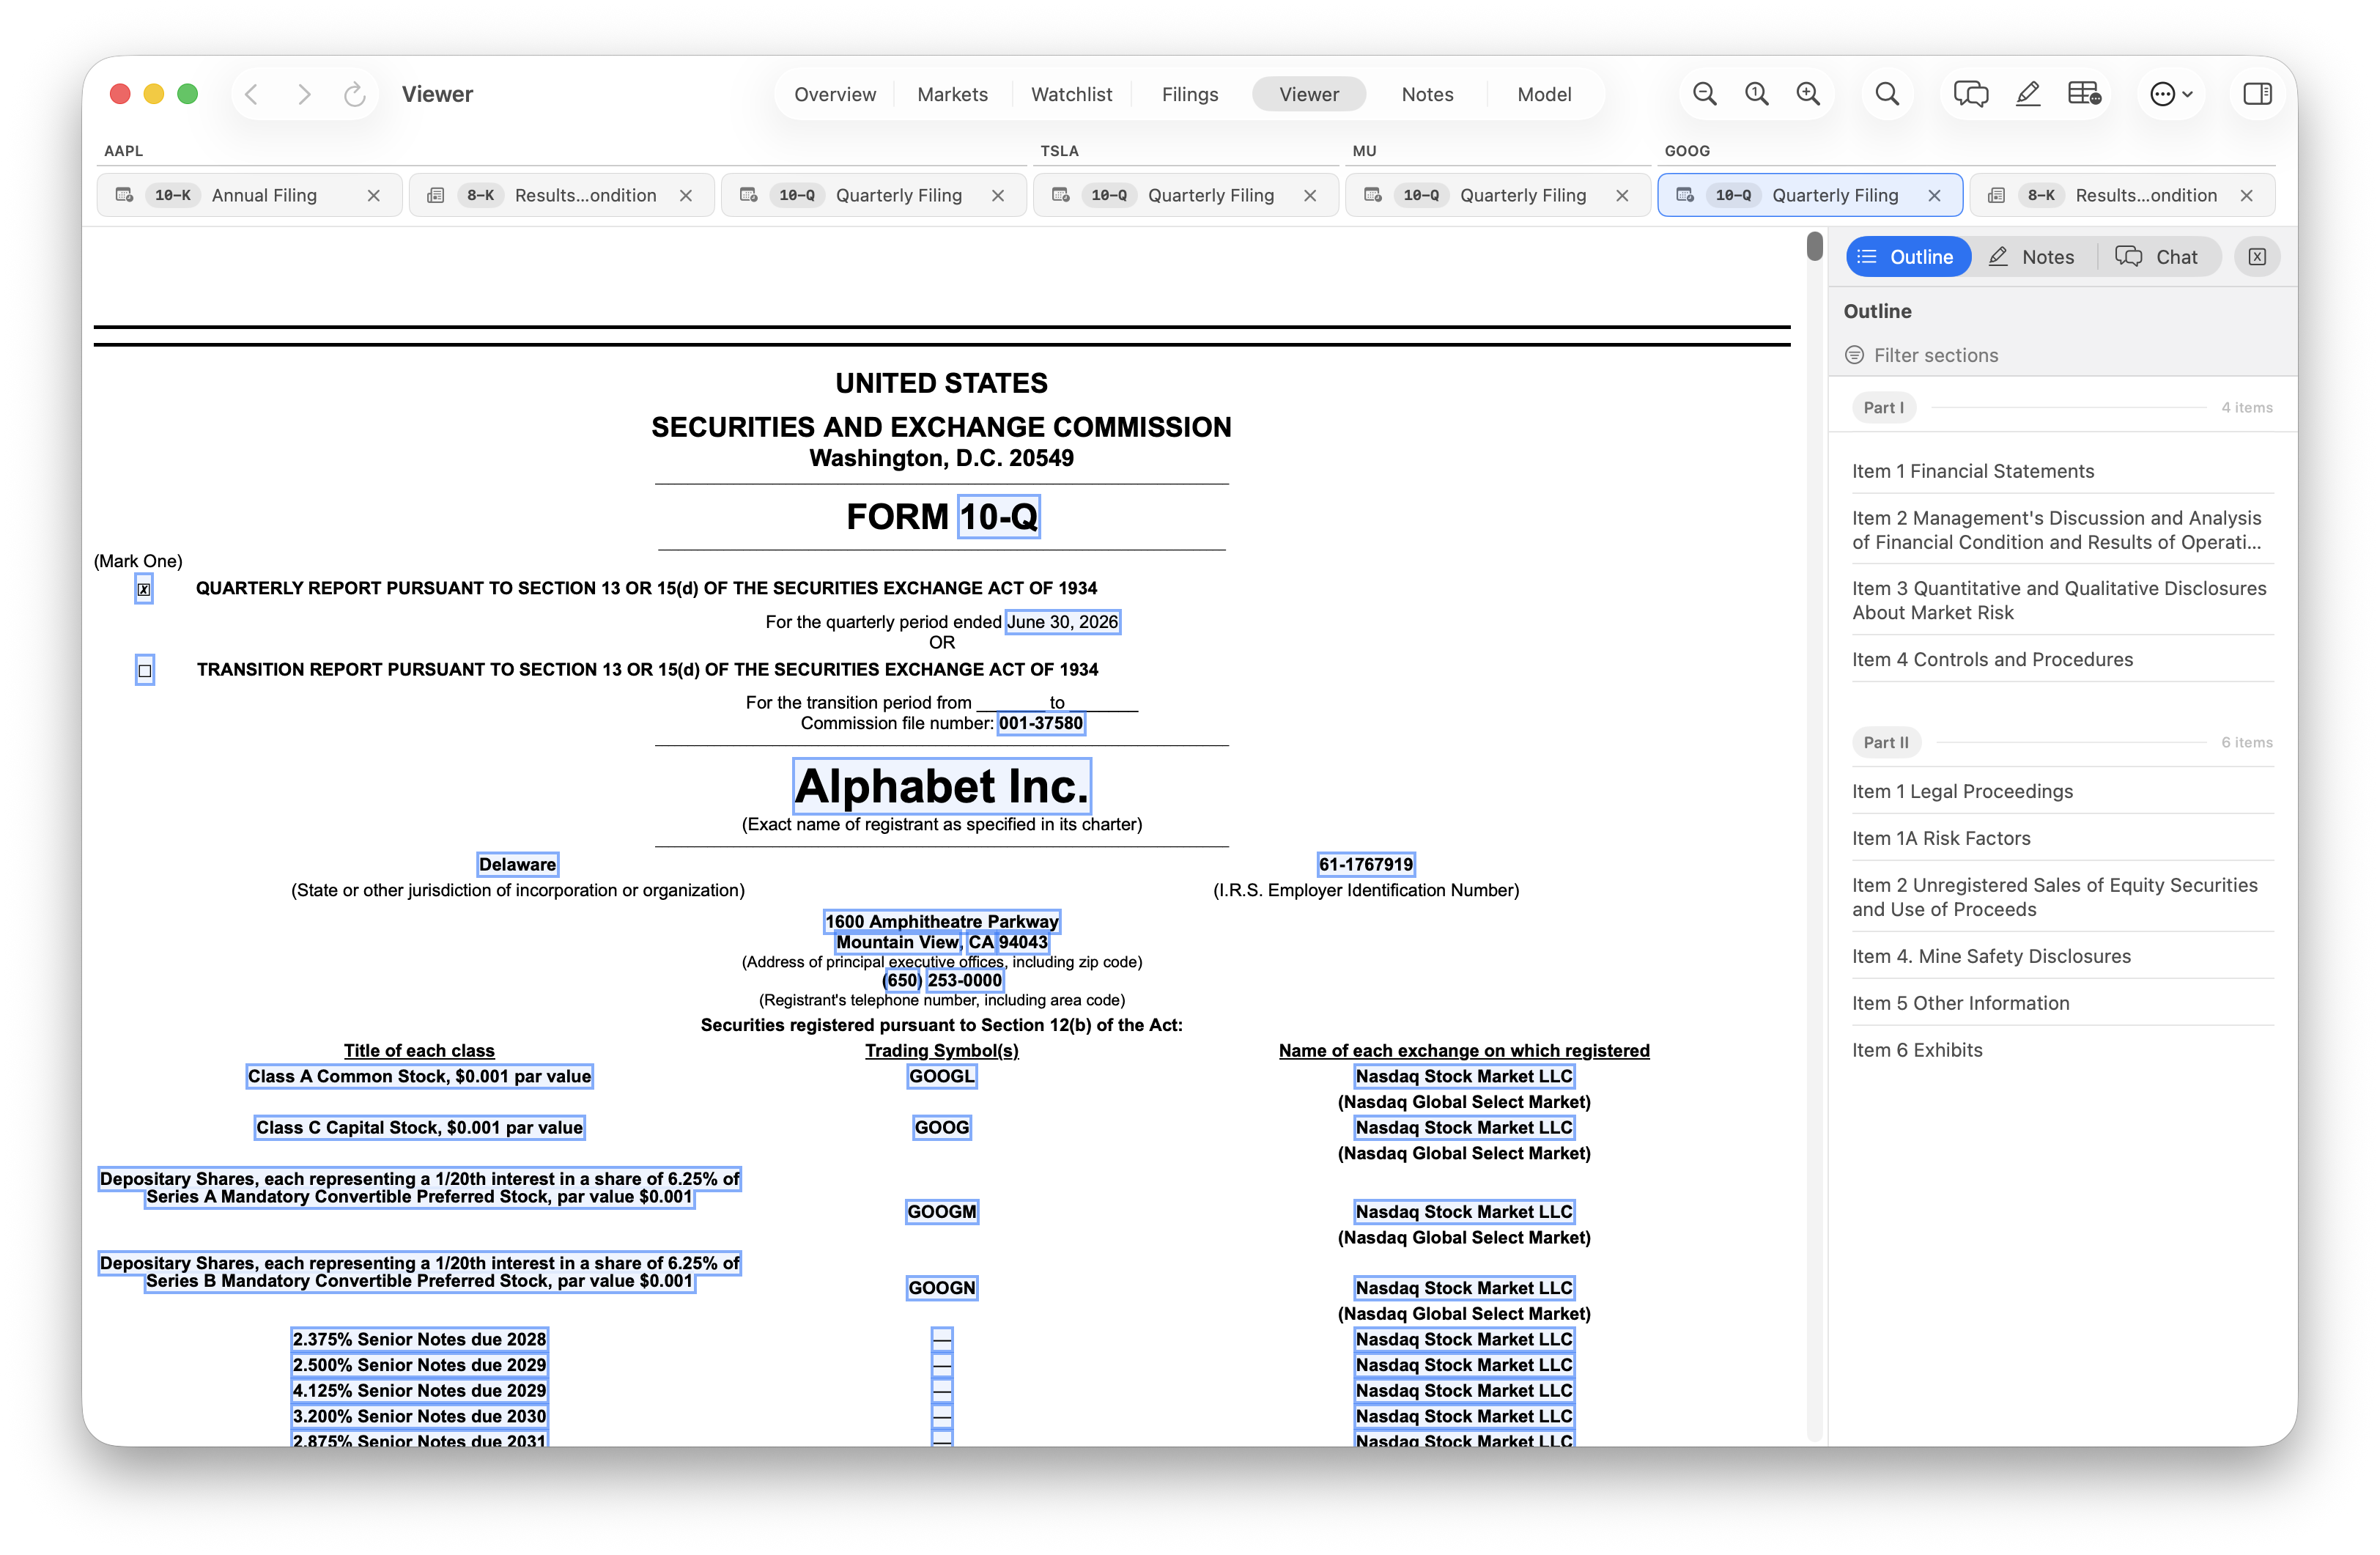Click the checked quarterly report checkbox

click(x=144, y=589)
